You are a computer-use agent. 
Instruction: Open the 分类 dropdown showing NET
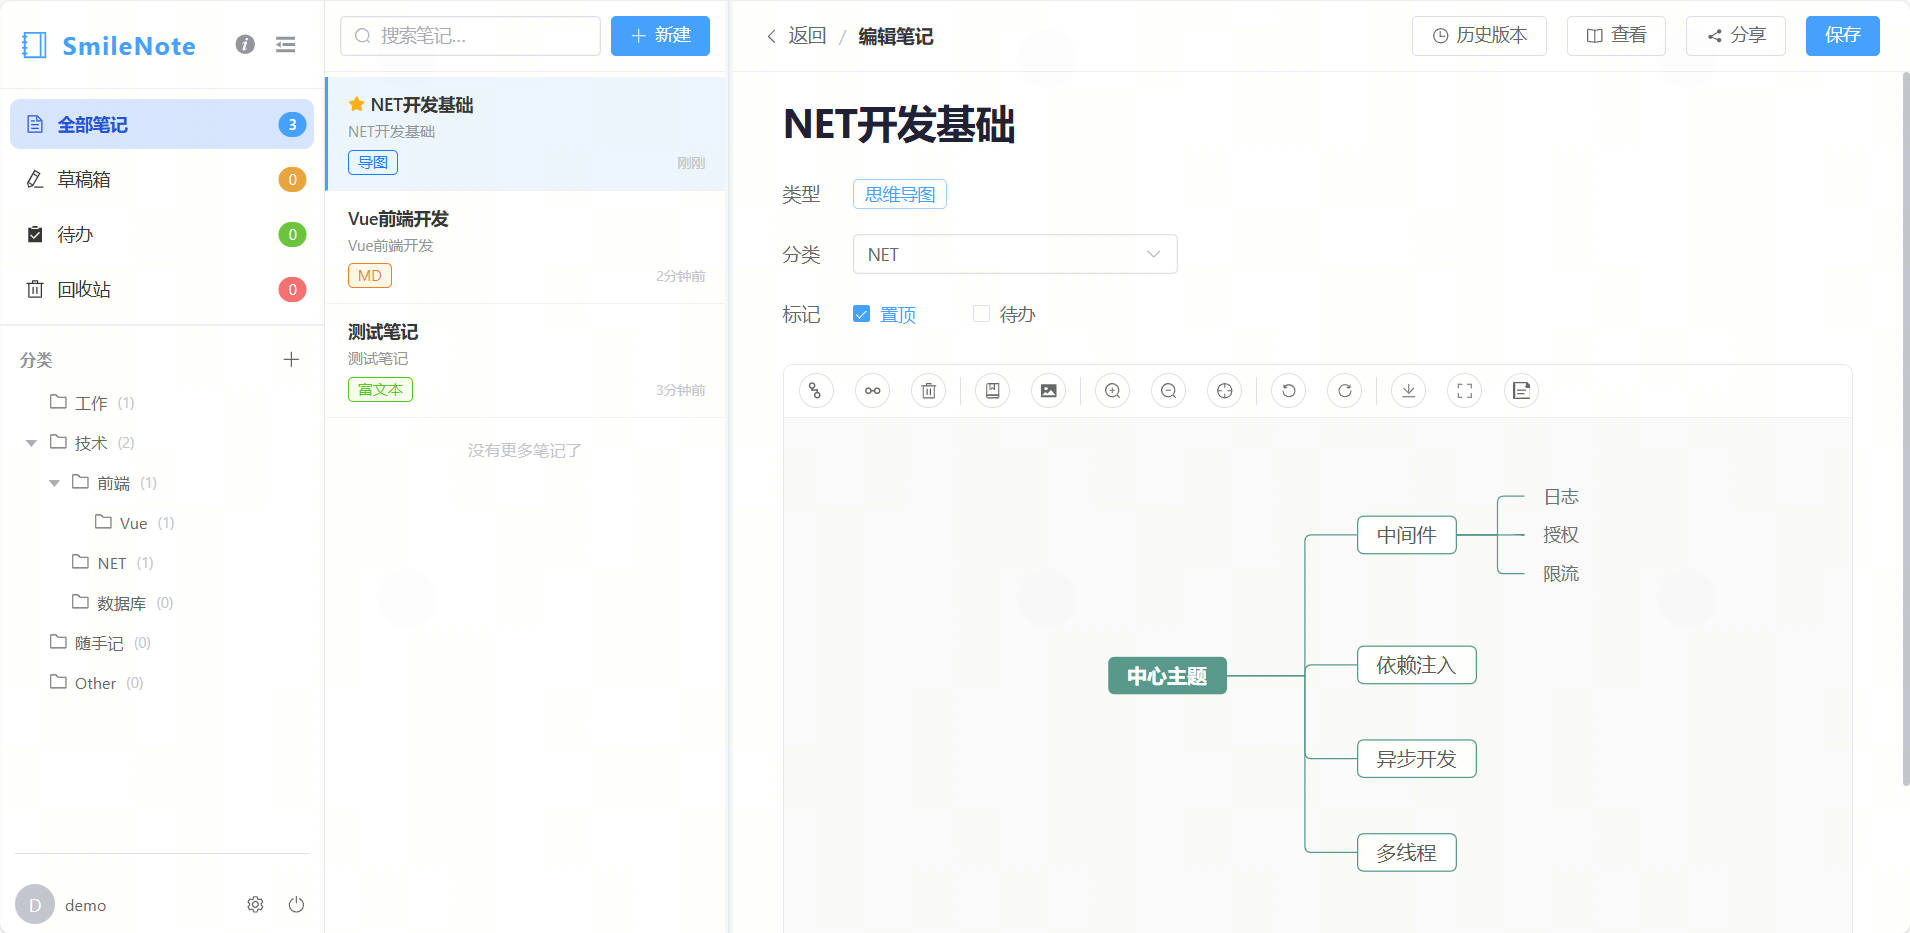[x=1015, y=254]
